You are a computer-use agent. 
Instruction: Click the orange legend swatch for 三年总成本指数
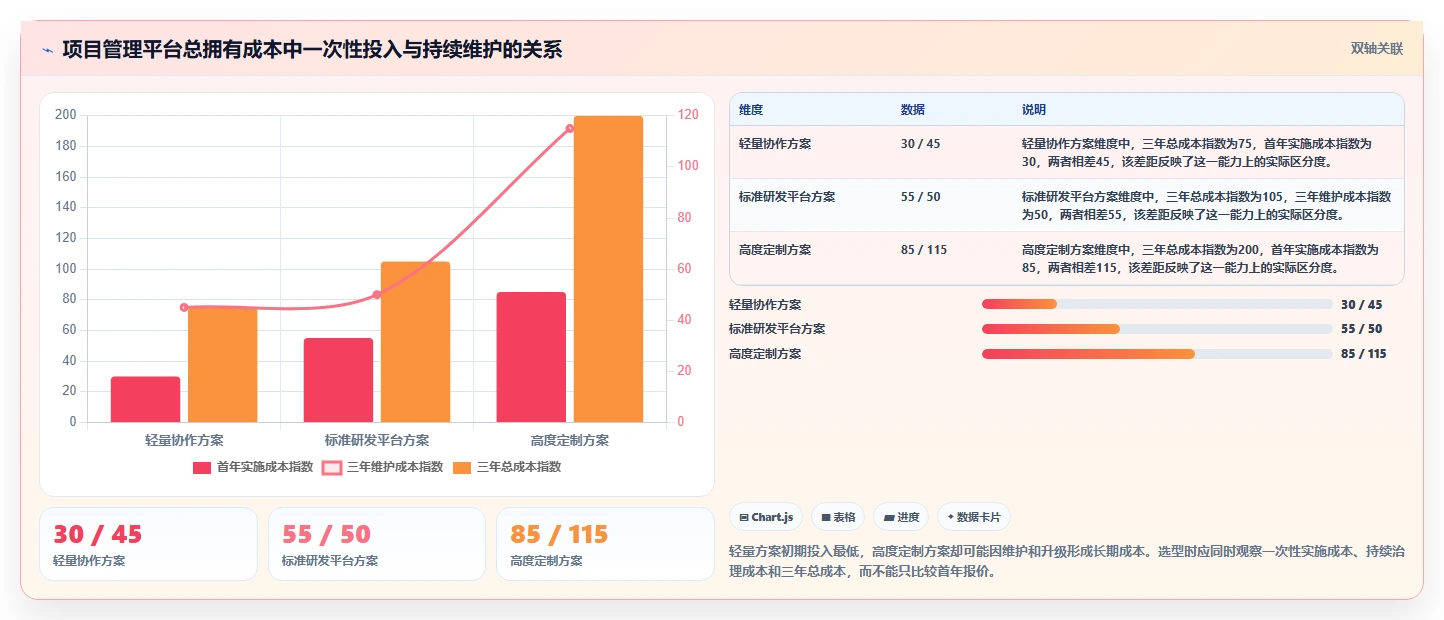pyautogui.click(x=462, y=467)
